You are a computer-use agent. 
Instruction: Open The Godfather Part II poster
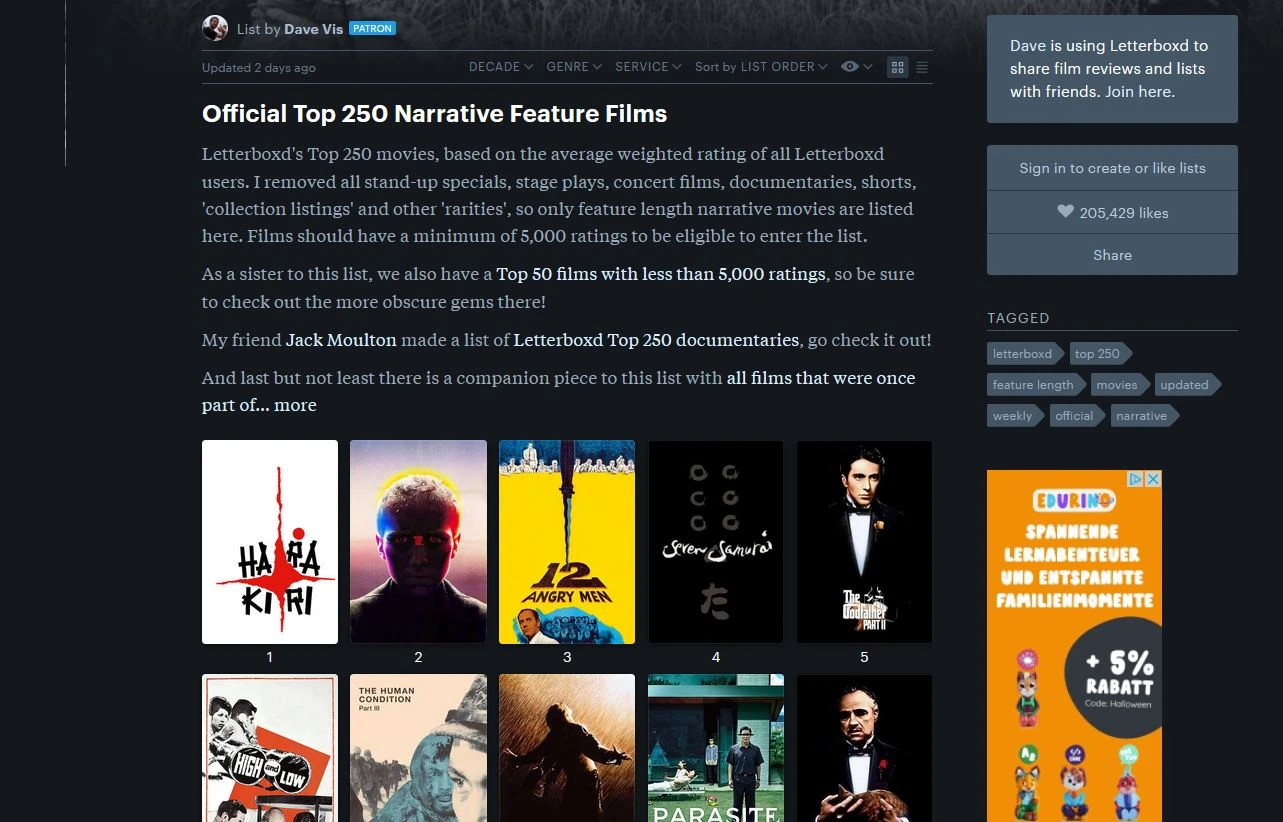coord(864,542)
